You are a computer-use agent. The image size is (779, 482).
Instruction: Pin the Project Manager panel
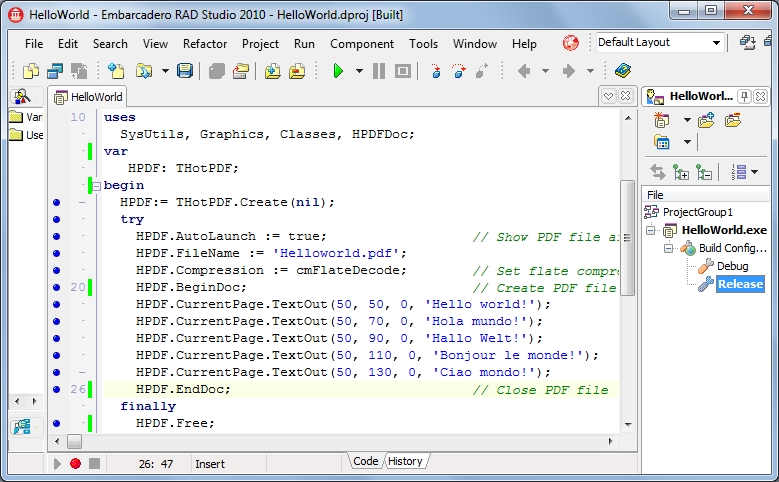744,96
